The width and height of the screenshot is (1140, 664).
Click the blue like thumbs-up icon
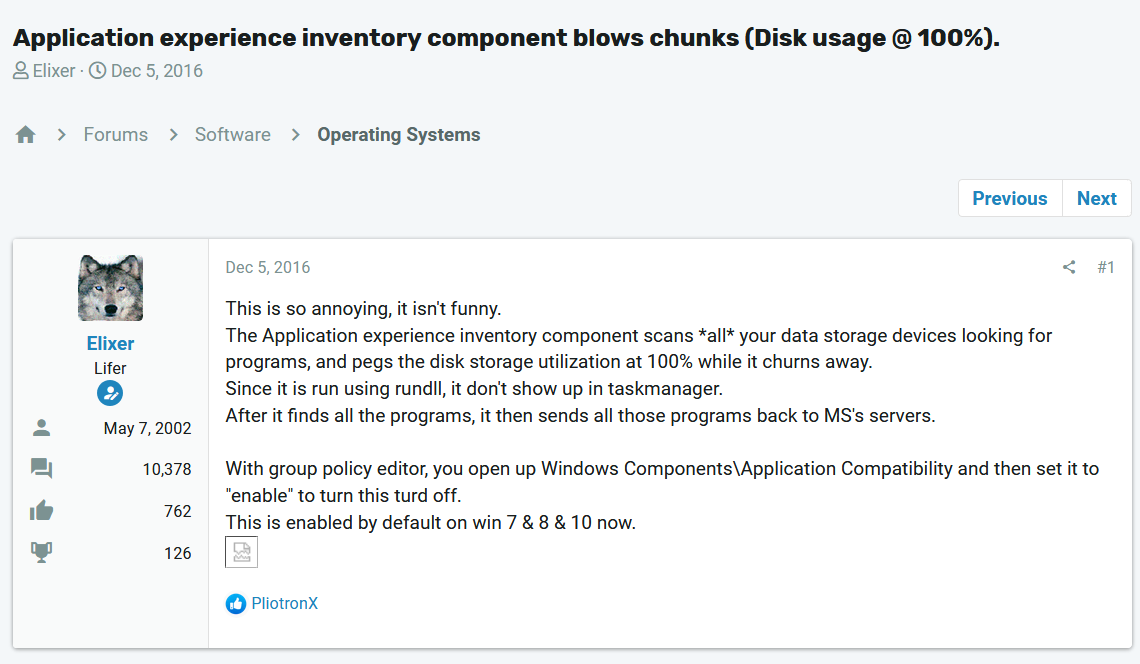pyautogui.click(x=236, y=603)
